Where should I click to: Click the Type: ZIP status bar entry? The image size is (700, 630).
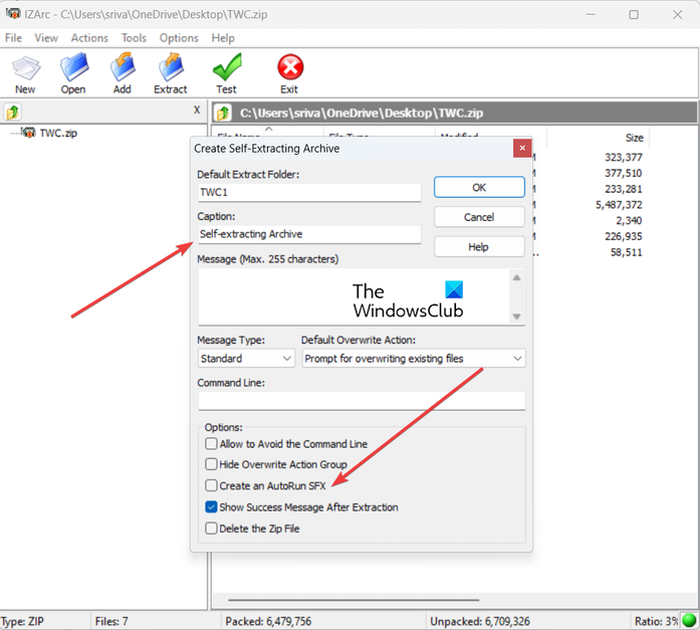22,621
